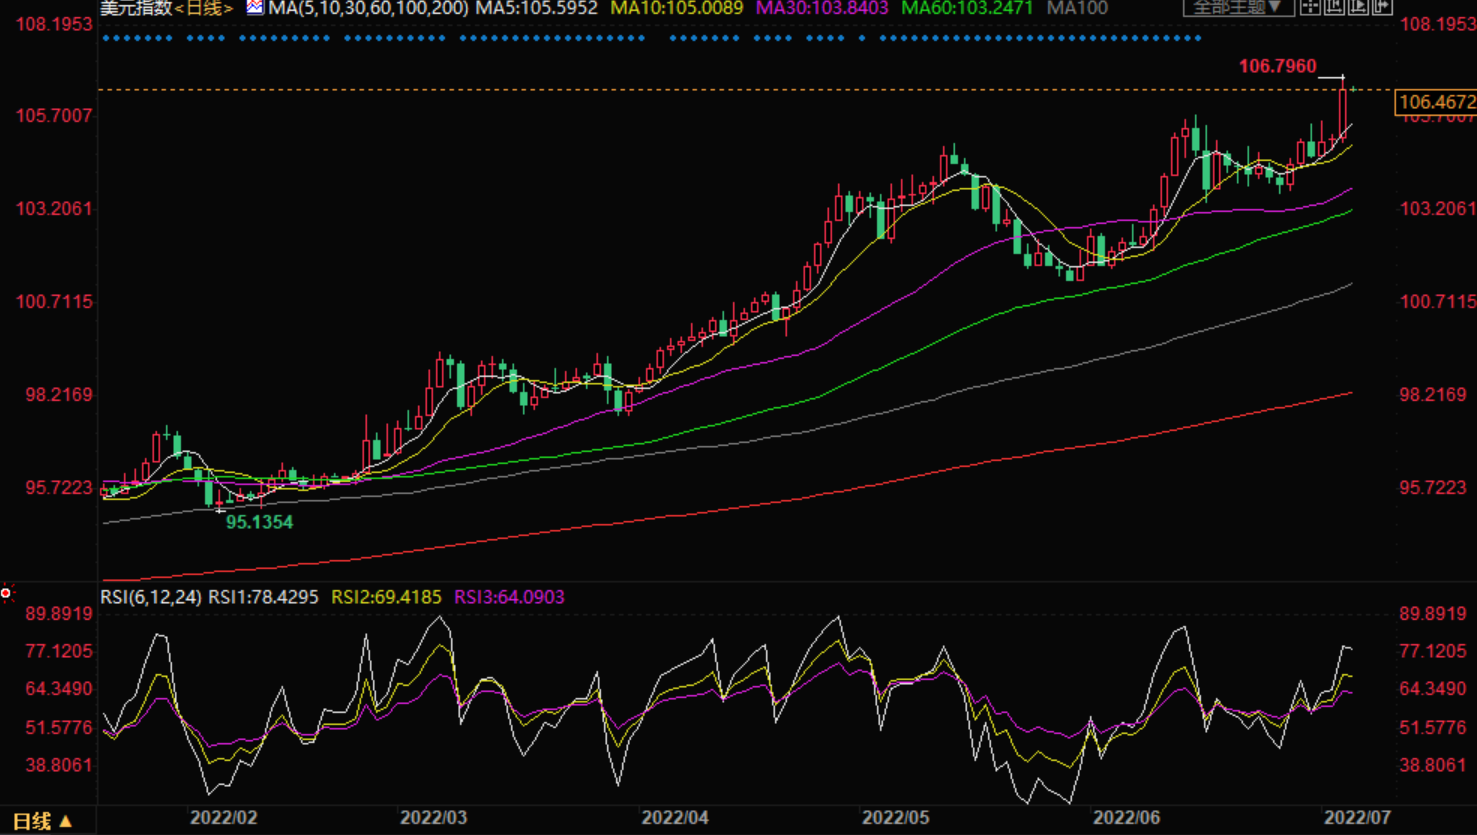Click the MA5:105.5952 legend label
The image size is (1477, 835).
[536, 8]
